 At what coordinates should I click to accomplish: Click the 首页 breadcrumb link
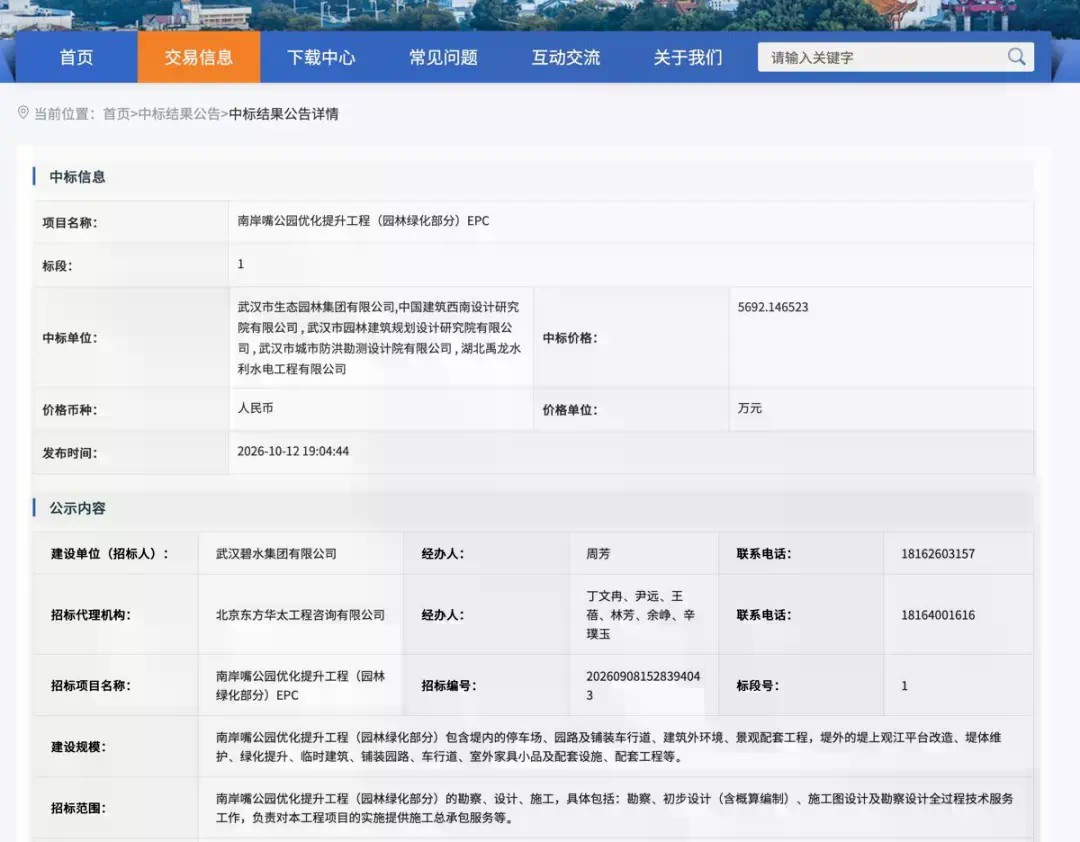point(116,114)
